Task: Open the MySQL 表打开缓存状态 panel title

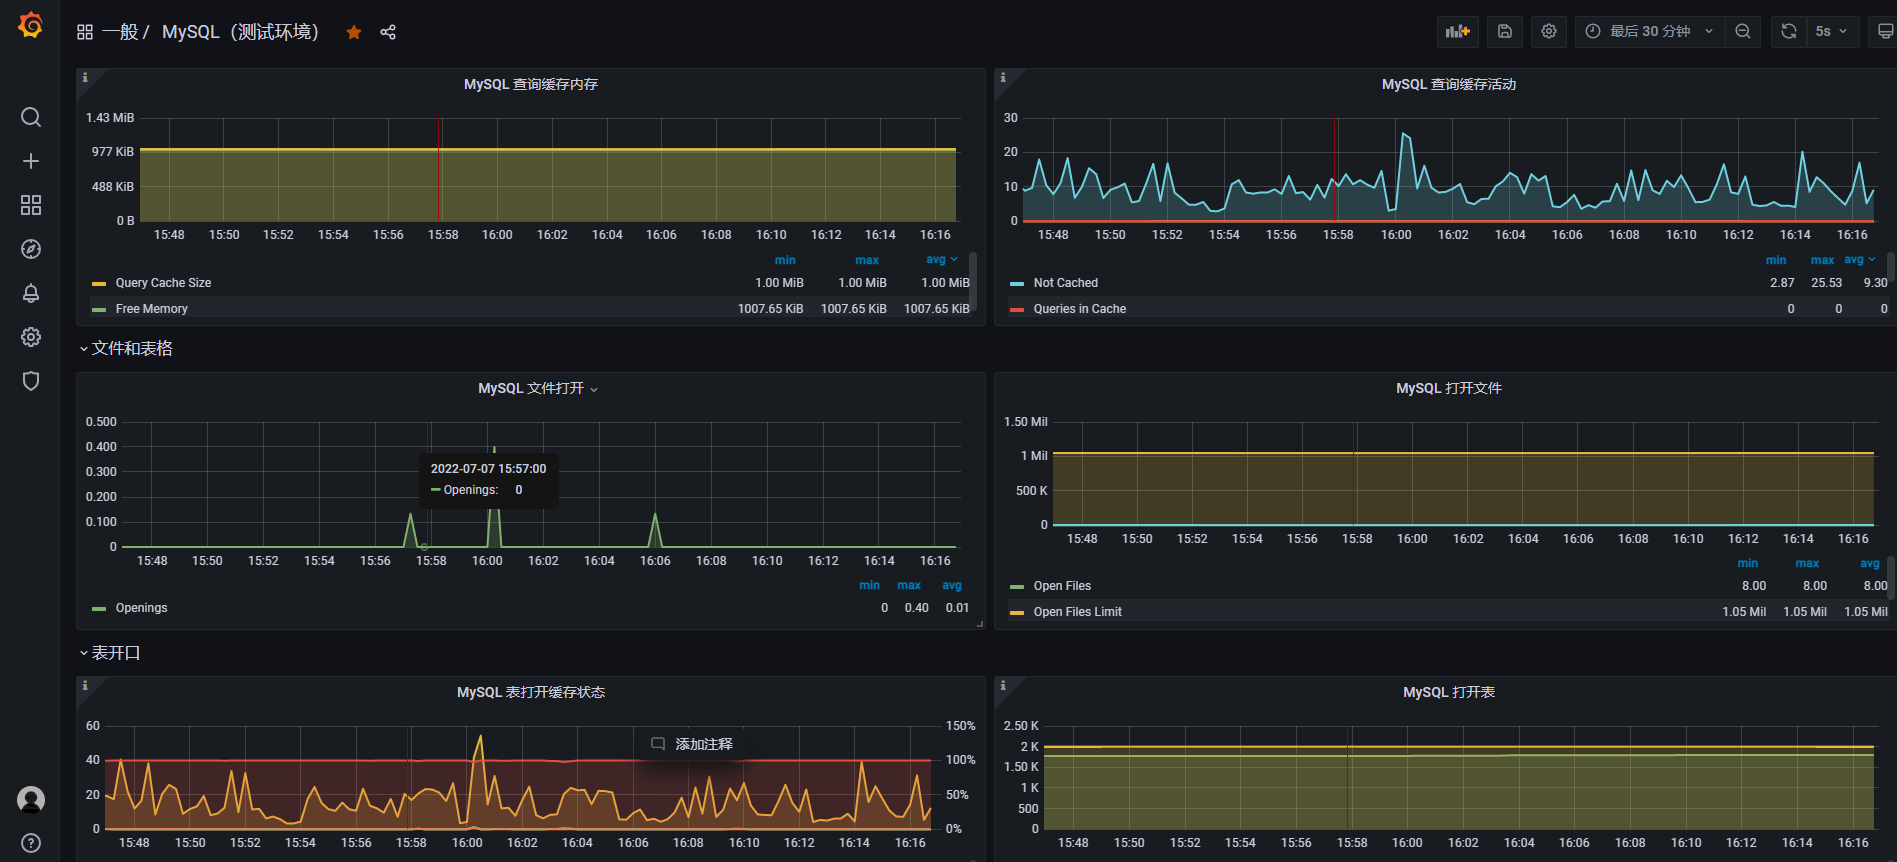Action: (531, 692)
